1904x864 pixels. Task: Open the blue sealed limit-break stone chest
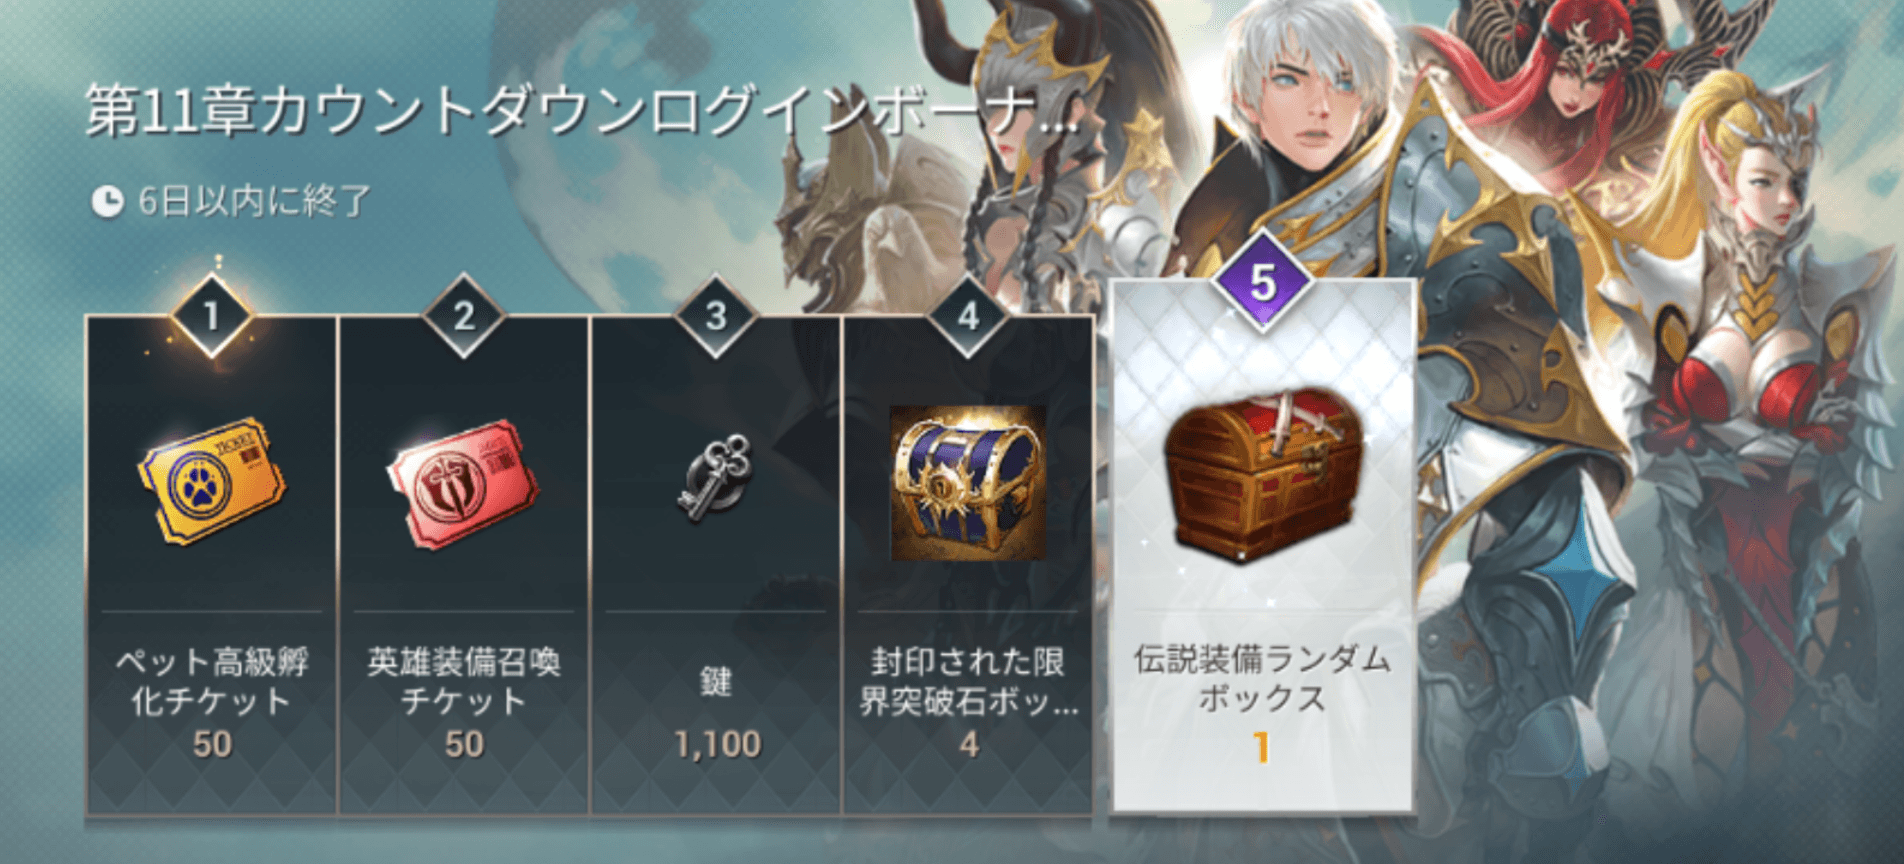click(x=968, y=483)
